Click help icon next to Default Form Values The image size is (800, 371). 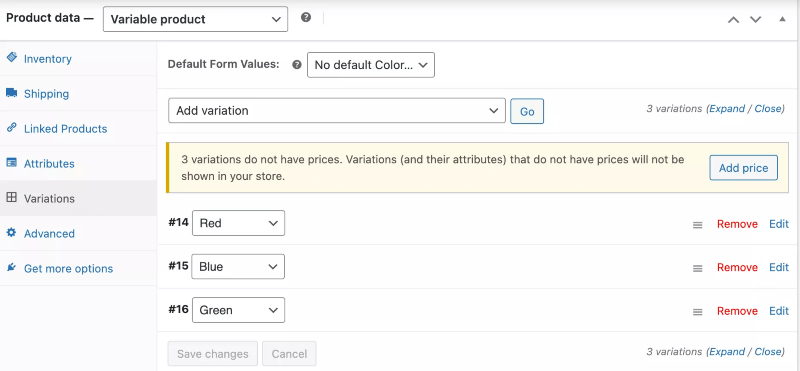pos(297,65)
